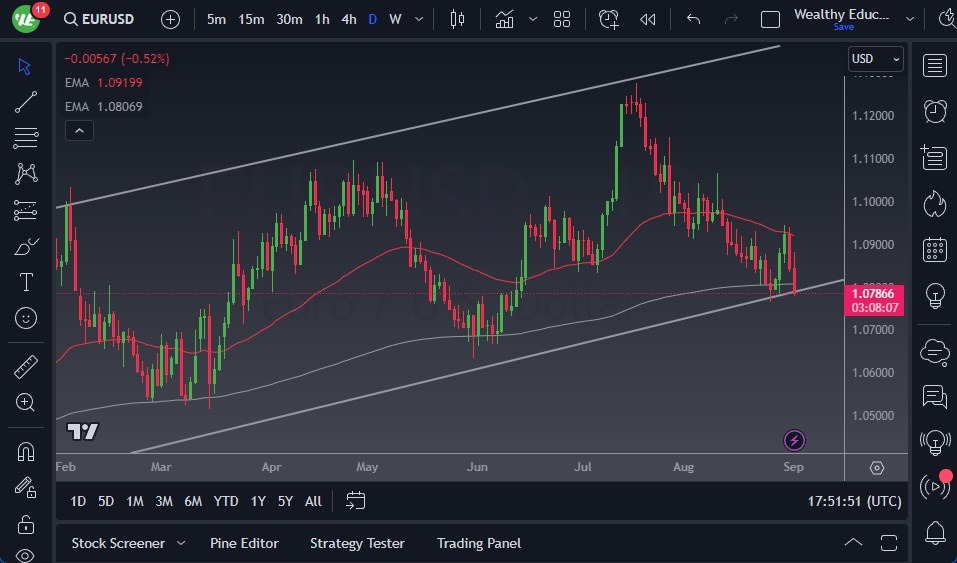Open chart settings gear icon
Screen dimensions: 957x563
(877, 468)
